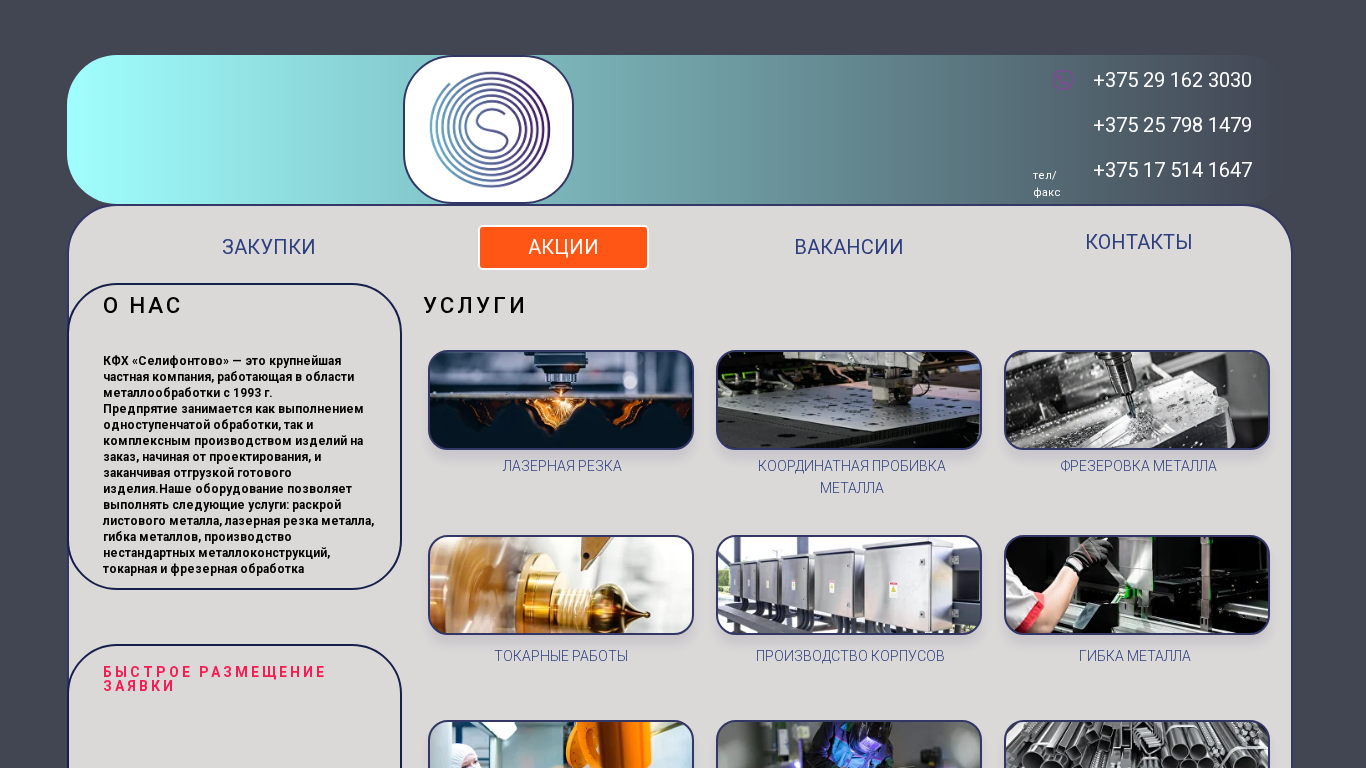This screenshot has width=1366, height=768.
Task: Click the ТОКАРНЫЕ РАБОТЫ link
Action: [561, 656]
